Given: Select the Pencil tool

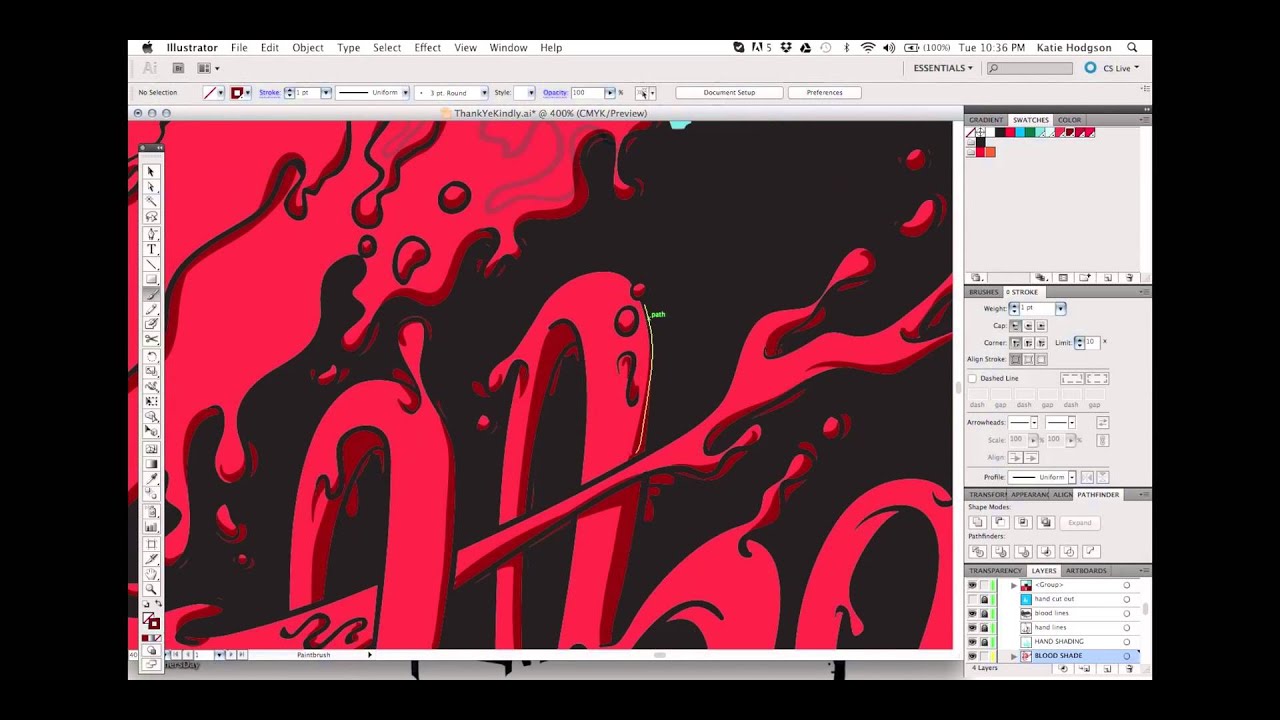Looking at the screenshot, I should point(152,309).
